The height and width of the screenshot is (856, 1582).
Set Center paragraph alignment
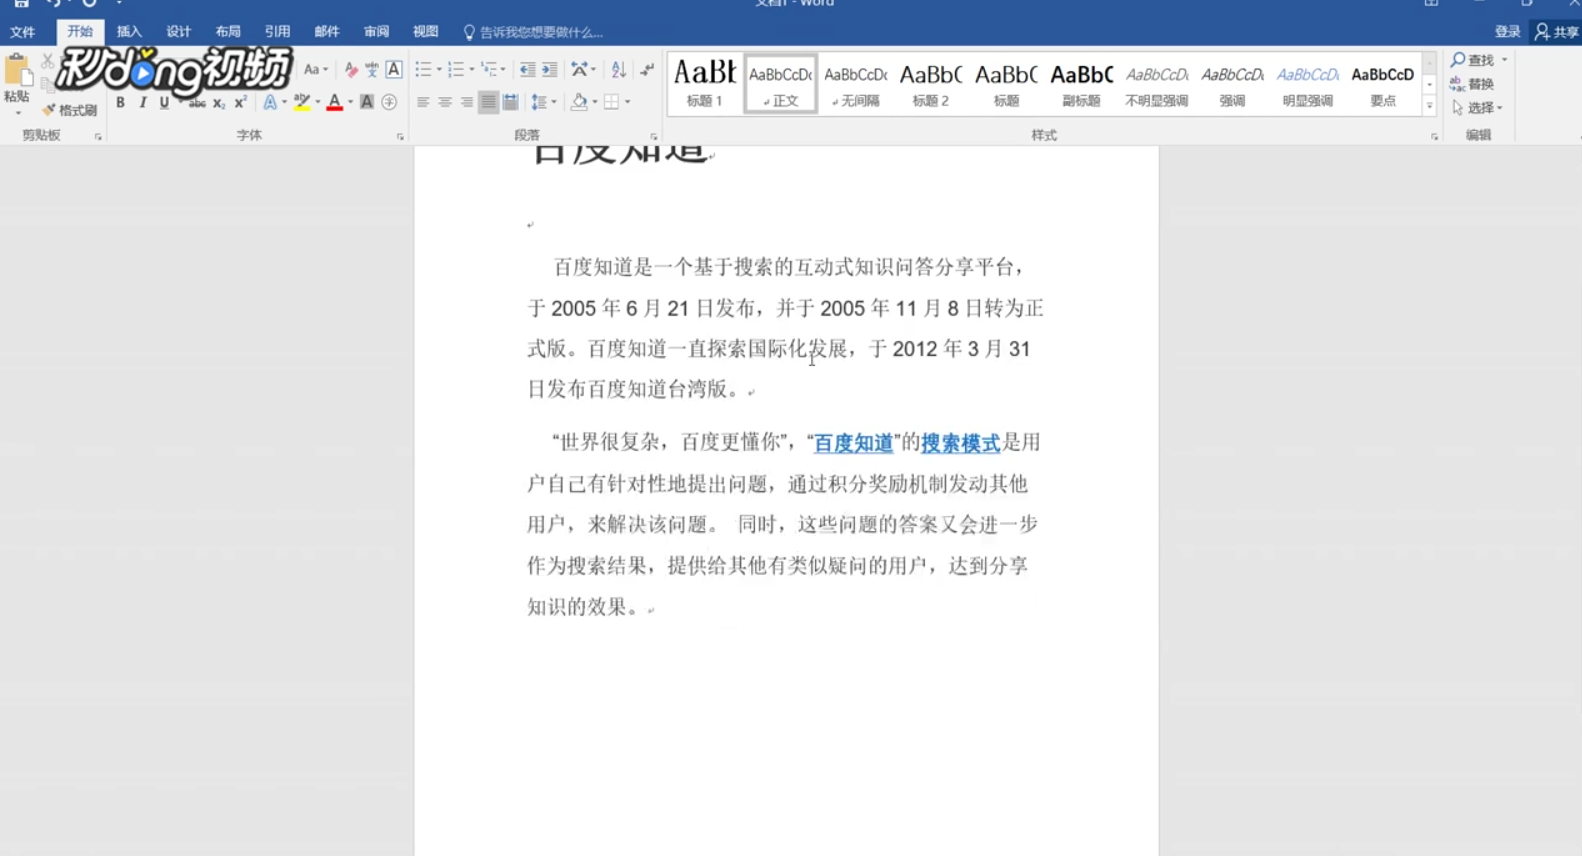[x=445, y=102]
